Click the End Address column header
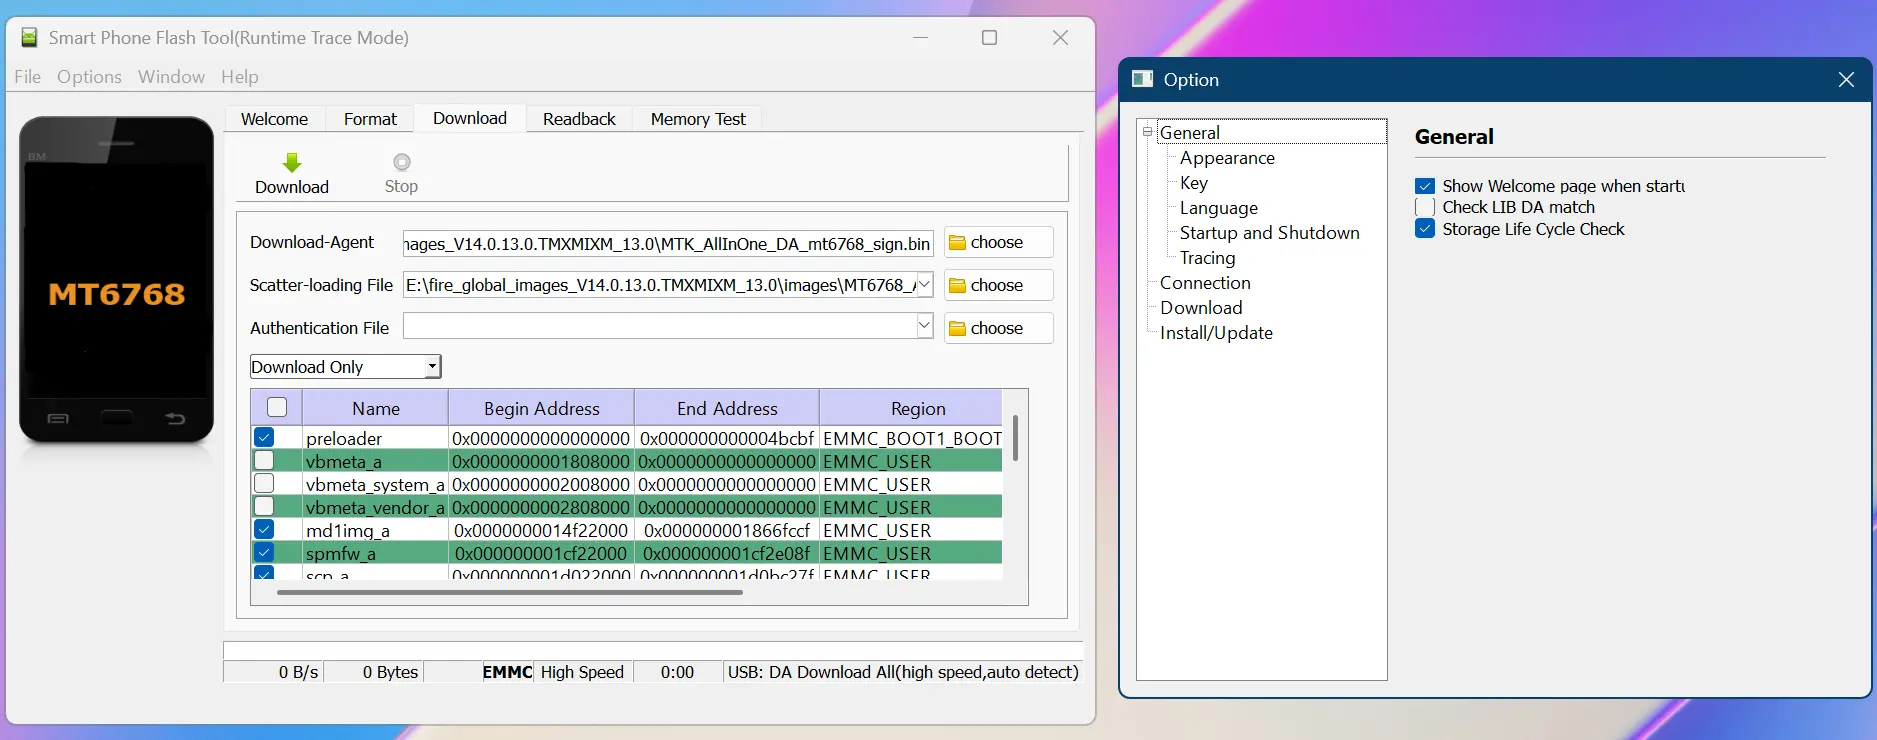The image size is (1877, 740). [x=727, y=408]
